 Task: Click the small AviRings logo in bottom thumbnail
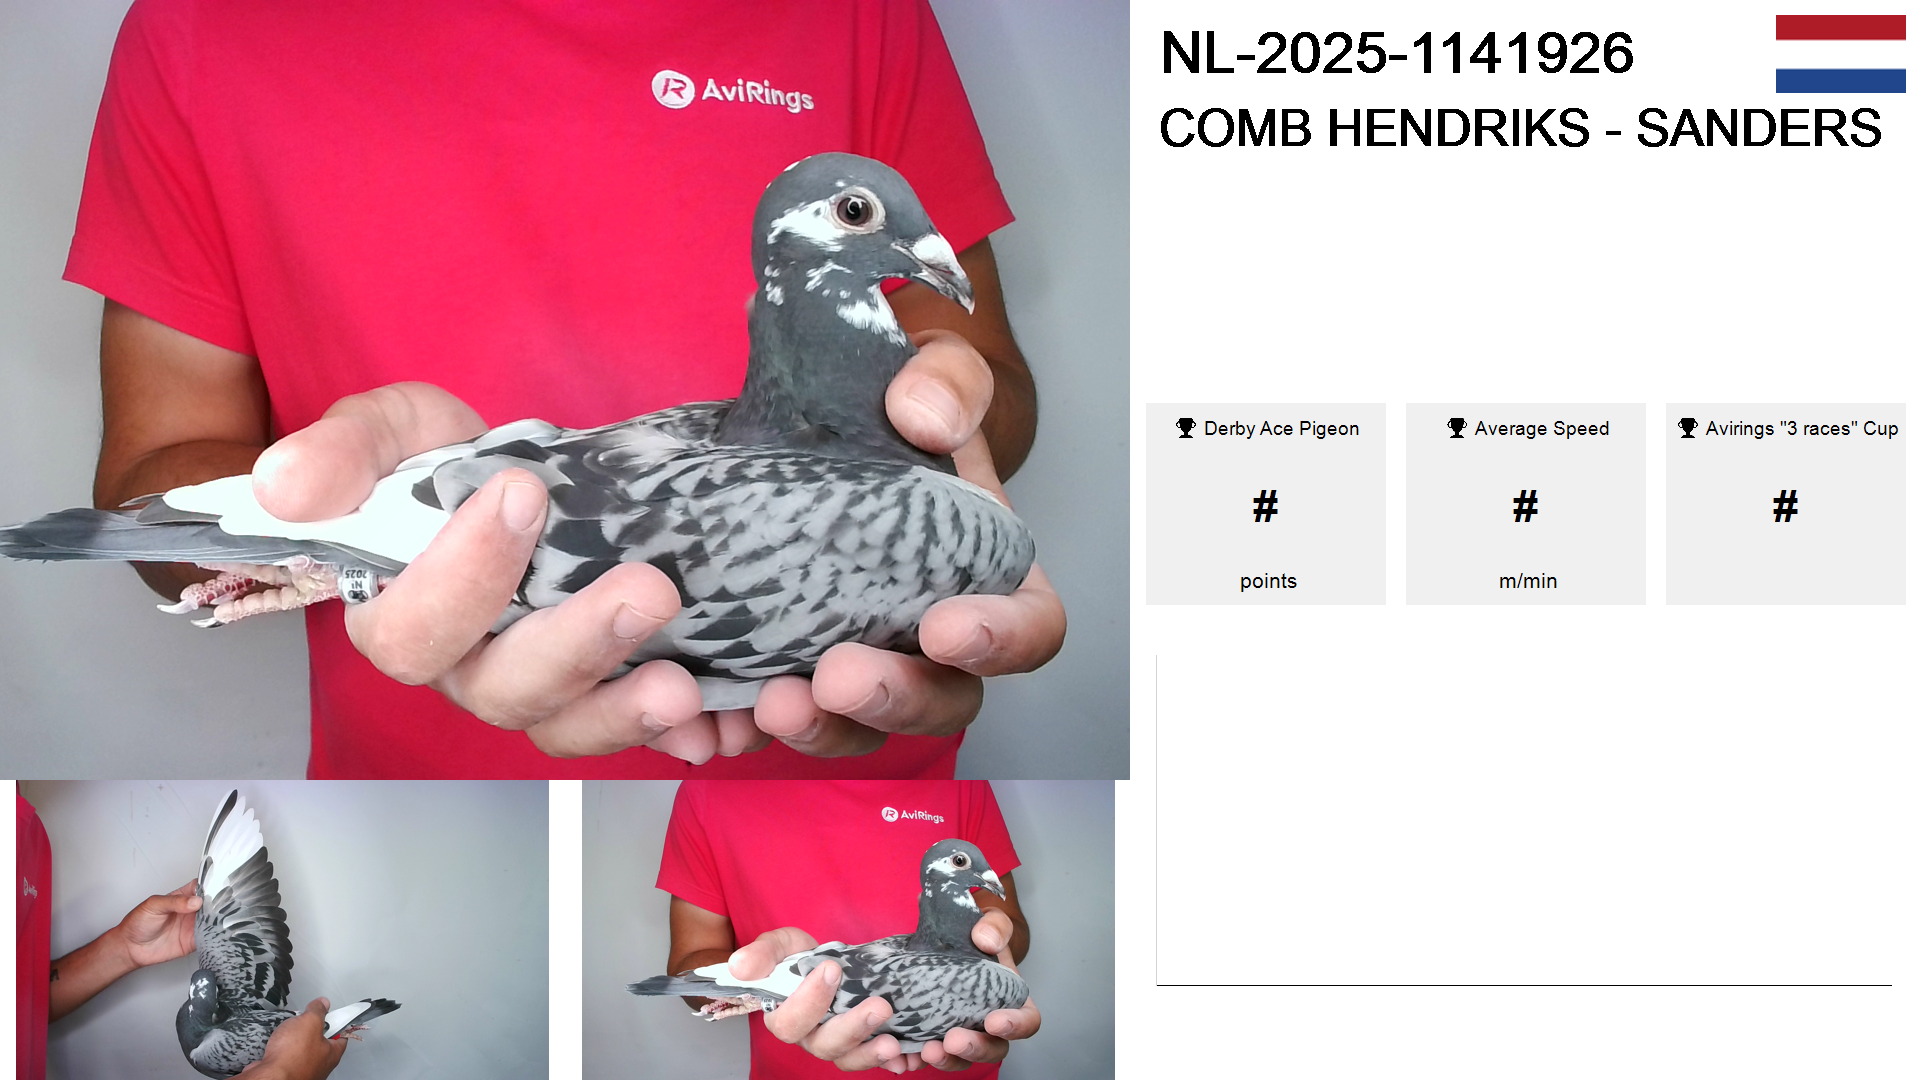tap(913, 815)
